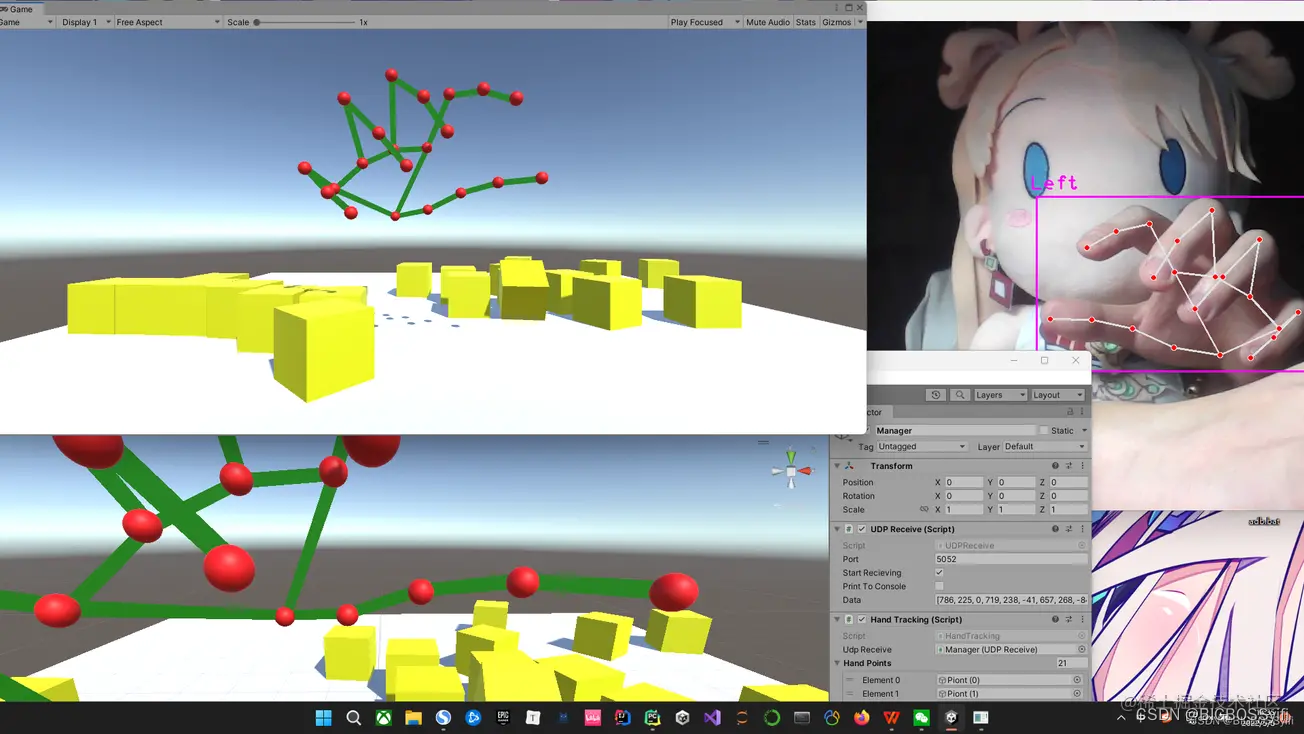
Task: Open the Display 1 dropdown
Action: [x=85, y=22]
